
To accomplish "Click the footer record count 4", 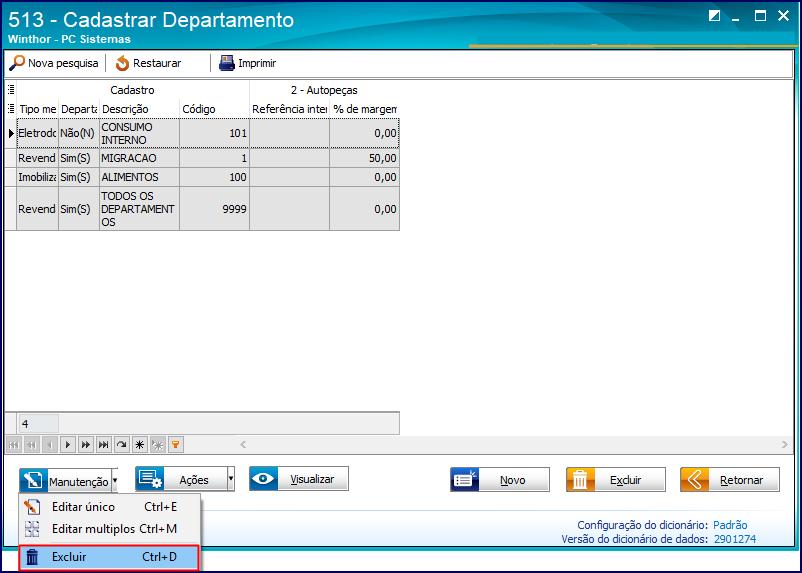I will point(38,424).
